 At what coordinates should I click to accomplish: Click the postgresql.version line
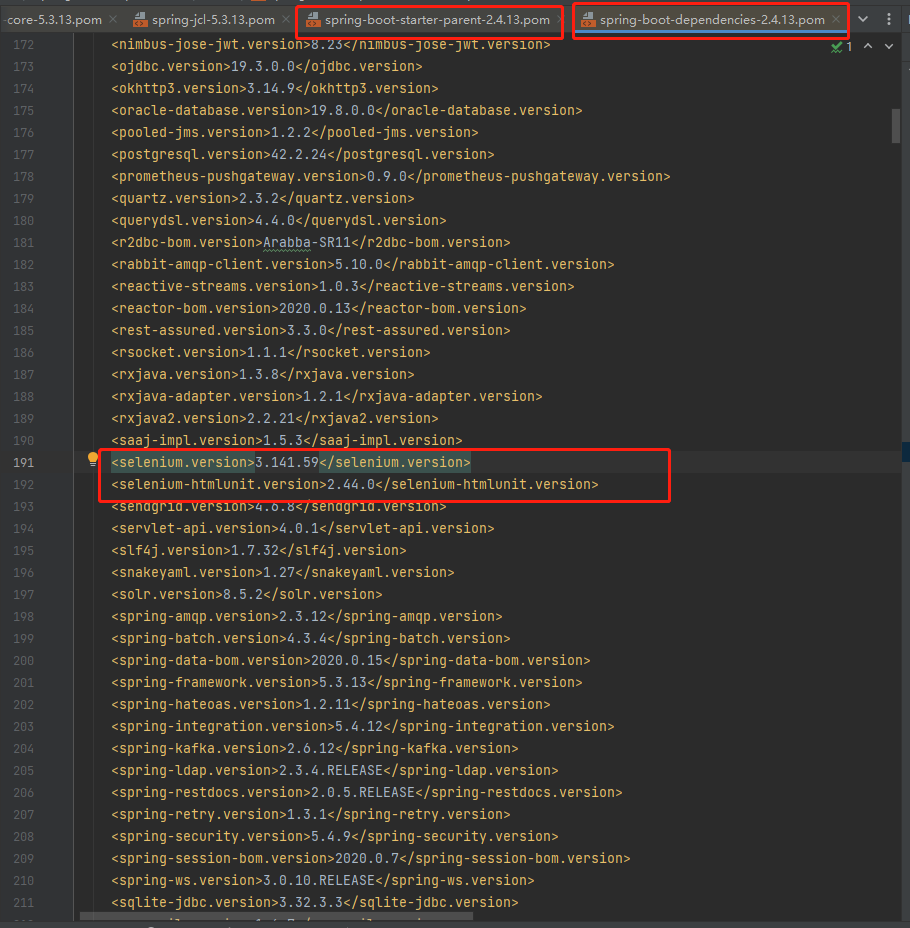pos(303,154)
